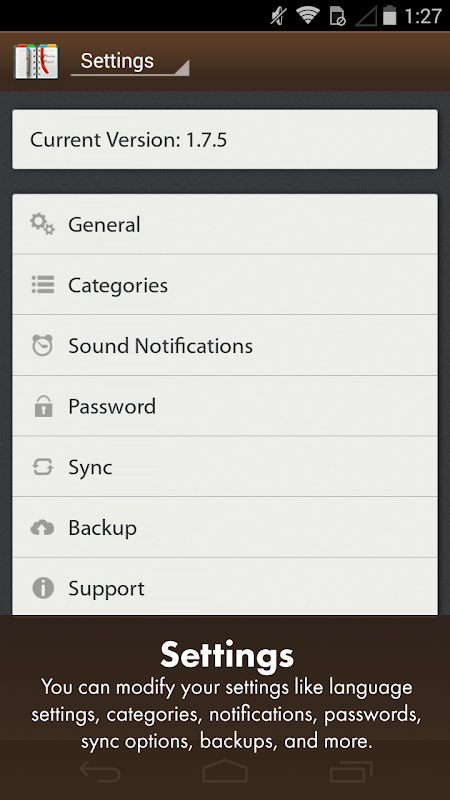Screen dimensions: 450x800
Task: Tap the circular arrows Sync icon
Action: [43, 467]
